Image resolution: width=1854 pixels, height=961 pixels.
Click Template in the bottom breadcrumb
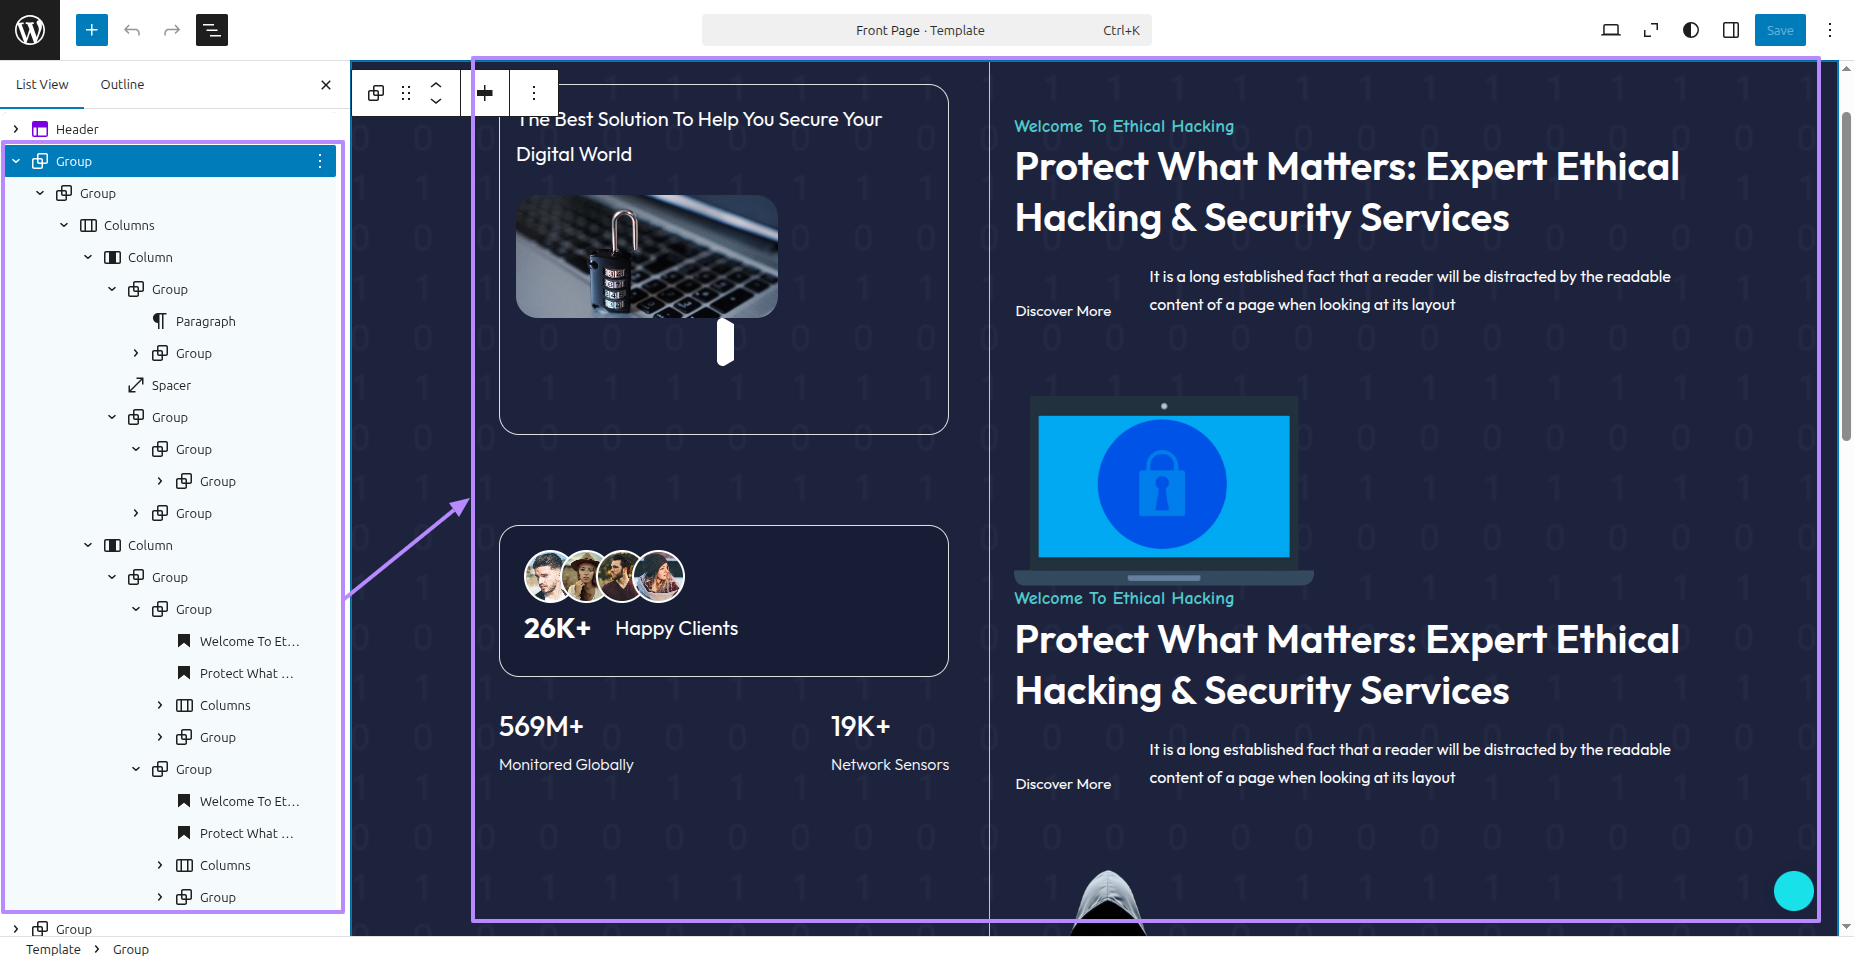(53, 949)
